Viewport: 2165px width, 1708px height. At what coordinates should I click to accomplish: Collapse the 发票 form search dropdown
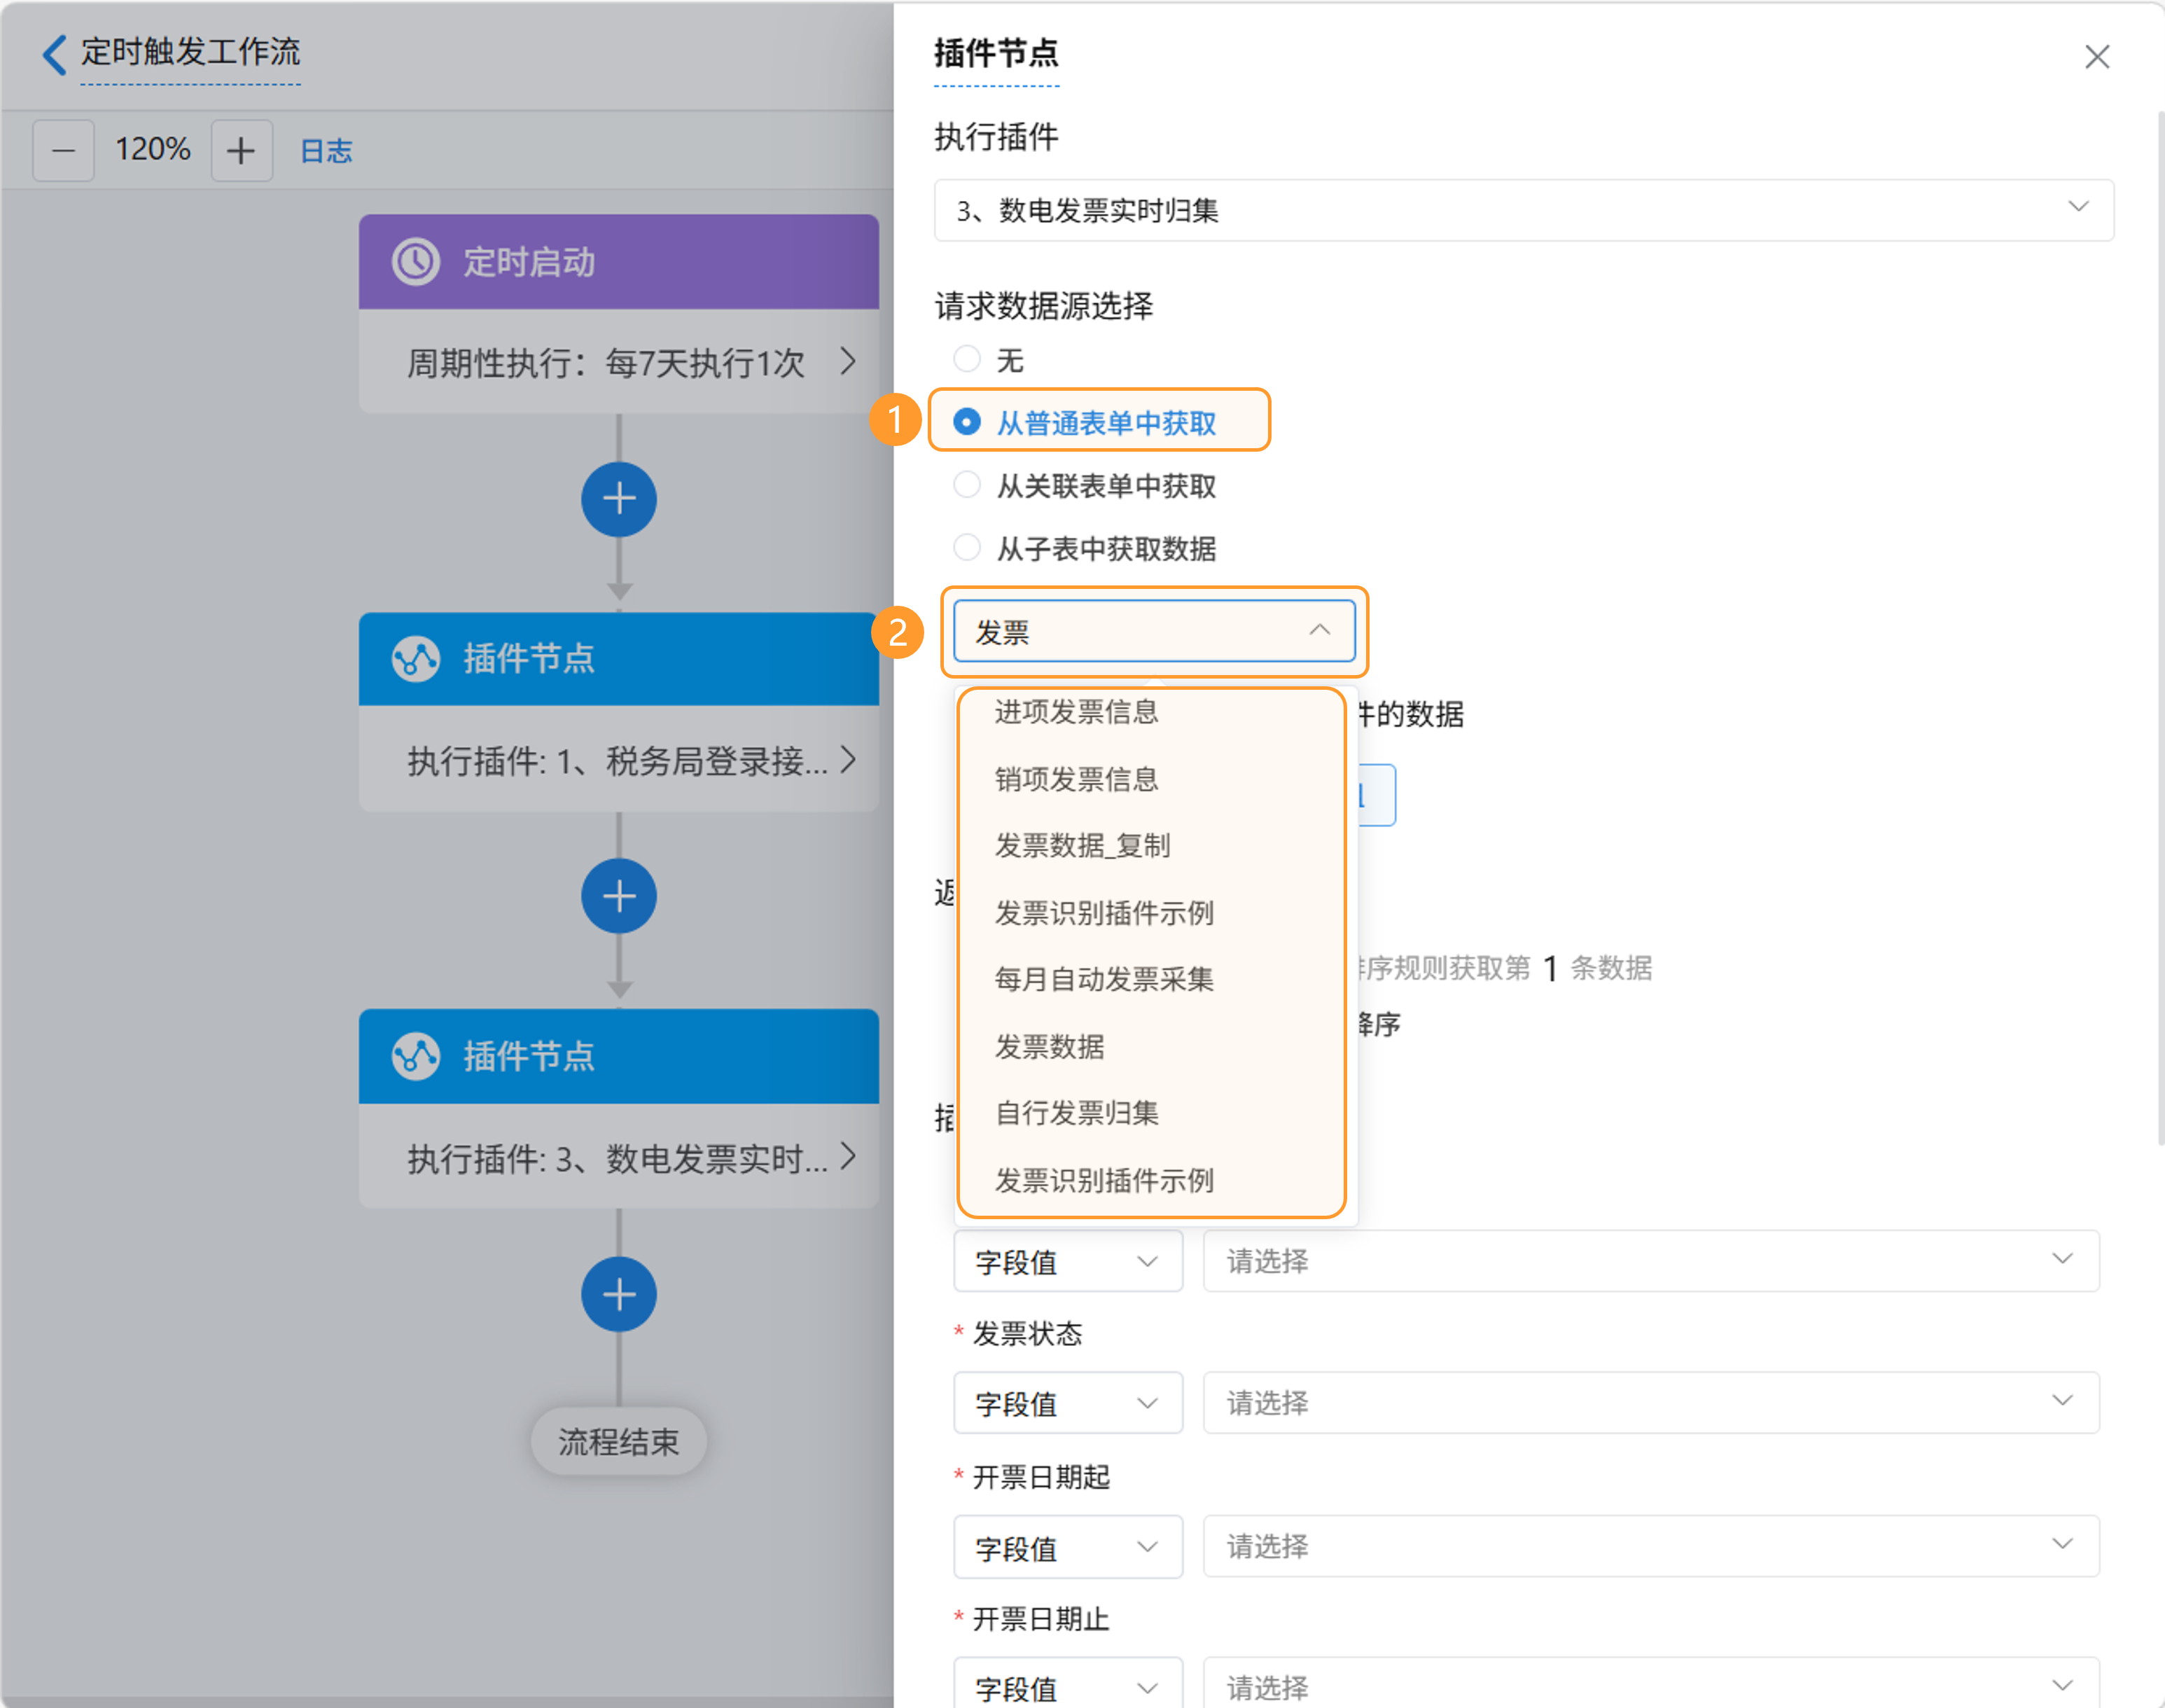coord(1319,630)
